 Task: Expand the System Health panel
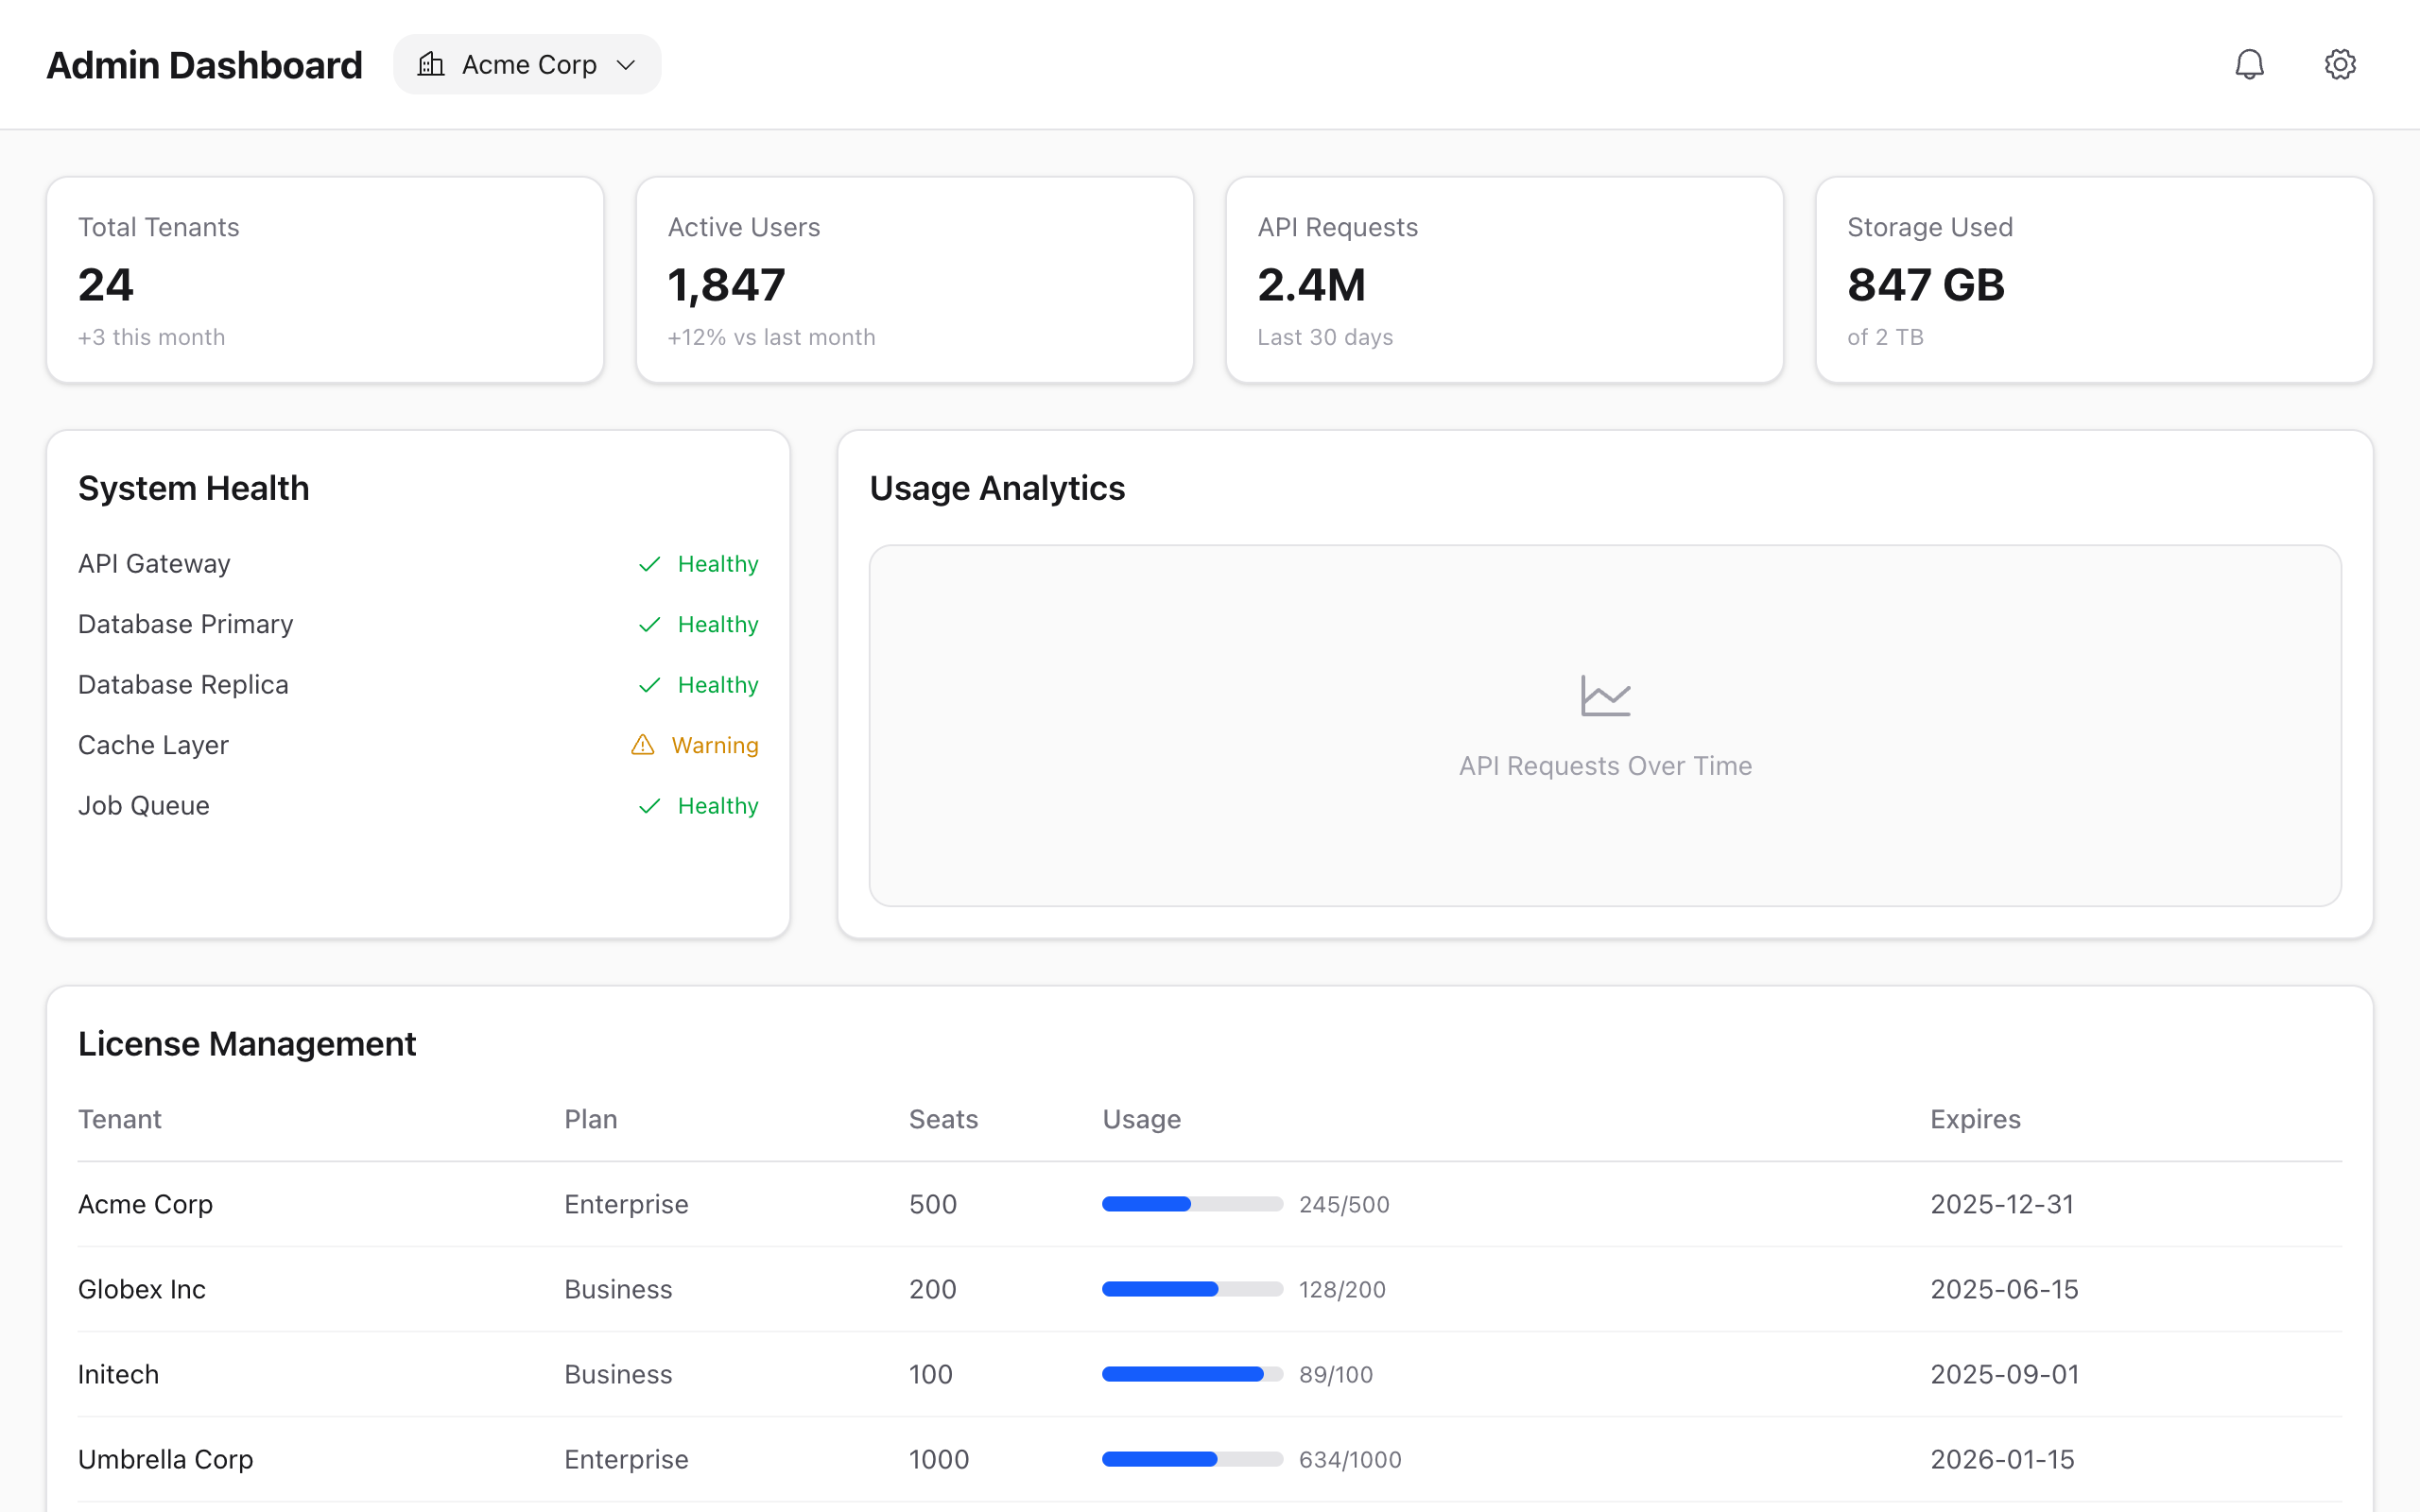pyautogui.click(x=194, y=487)
